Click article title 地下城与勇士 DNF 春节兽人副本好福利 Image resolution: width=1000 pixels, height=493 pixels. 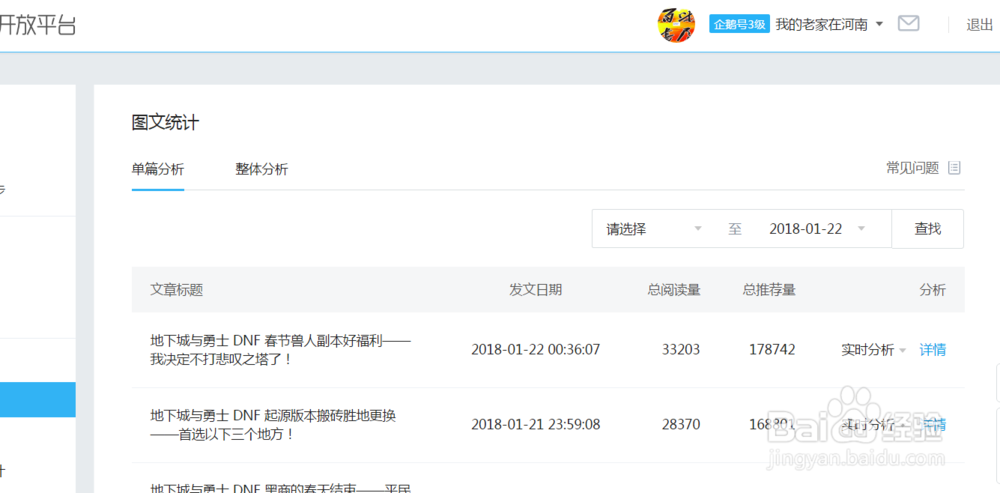coord(281,350)
